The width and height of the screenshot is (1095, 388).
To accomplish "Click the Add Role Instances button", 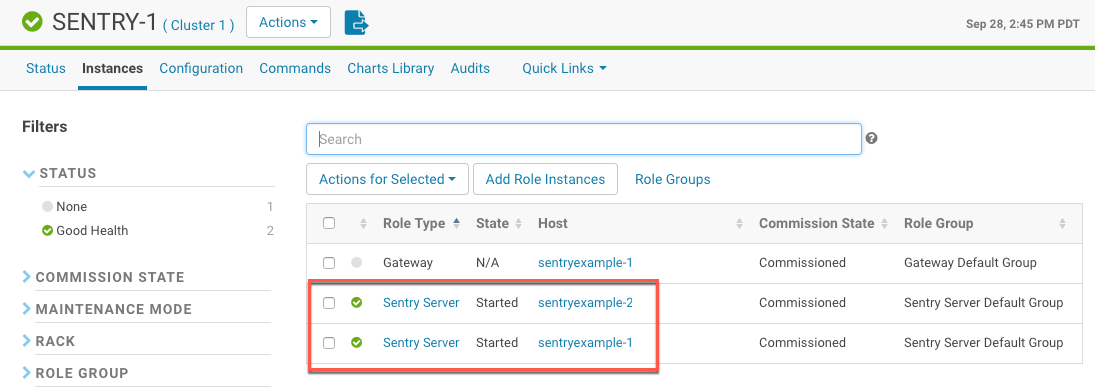I will tap(545, 179).
